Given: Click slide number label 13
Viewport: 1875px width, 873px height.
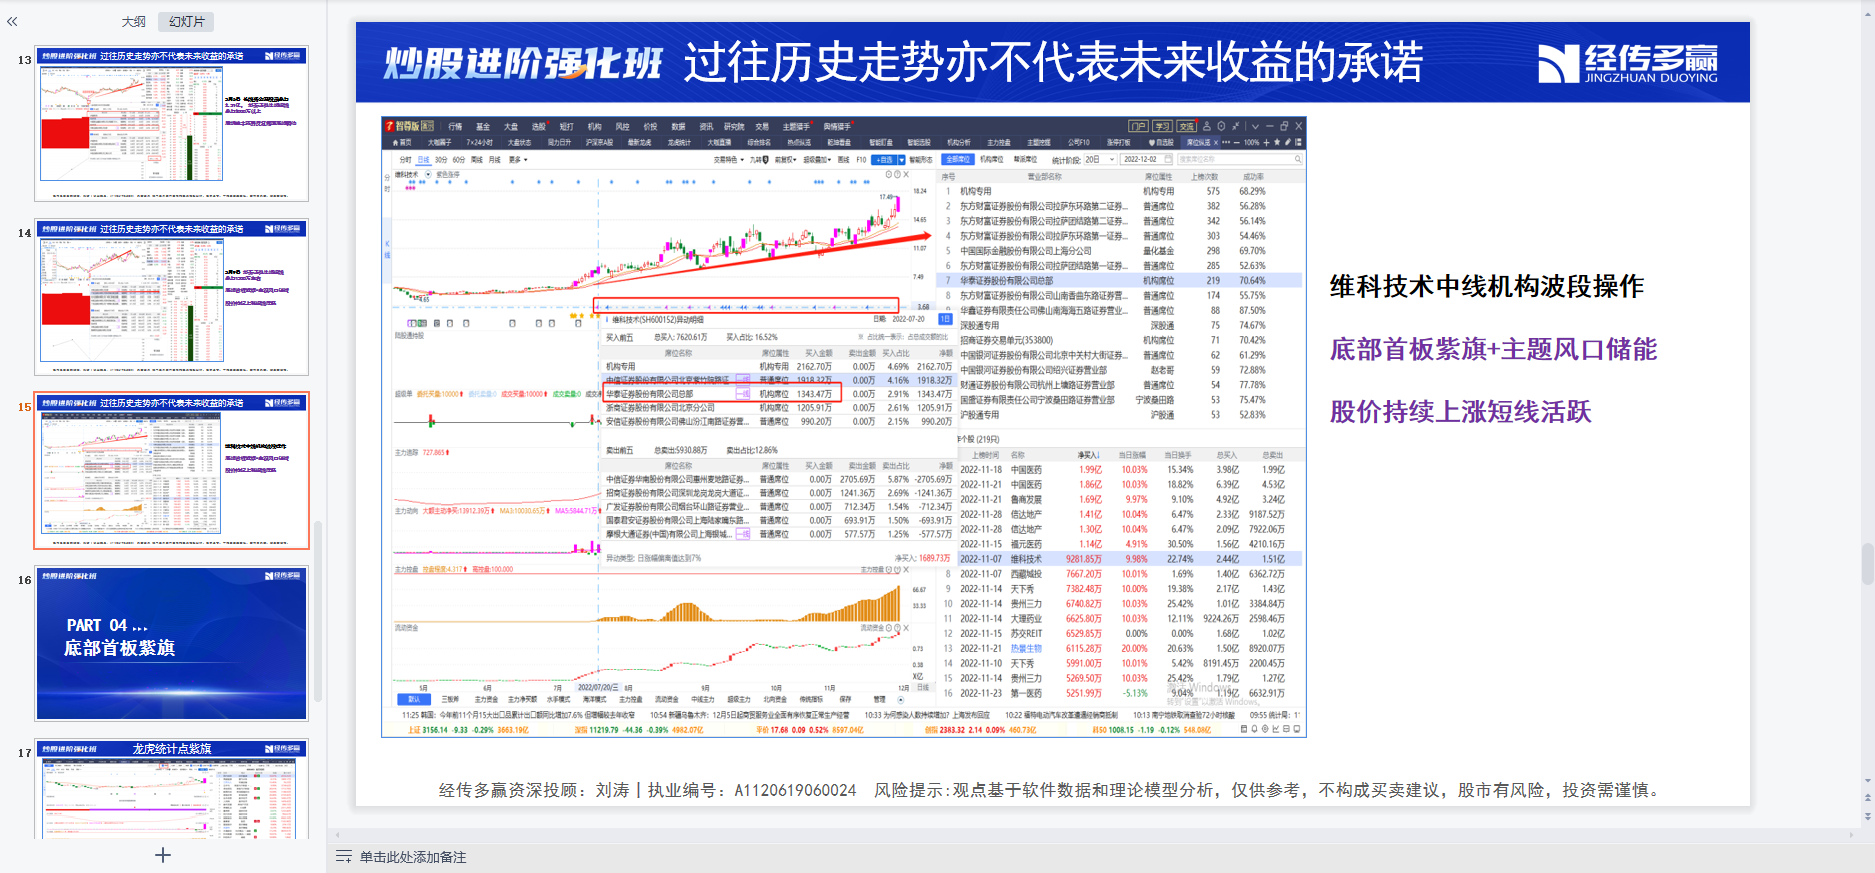Looking at the screenshot, I should click(24, 60).
